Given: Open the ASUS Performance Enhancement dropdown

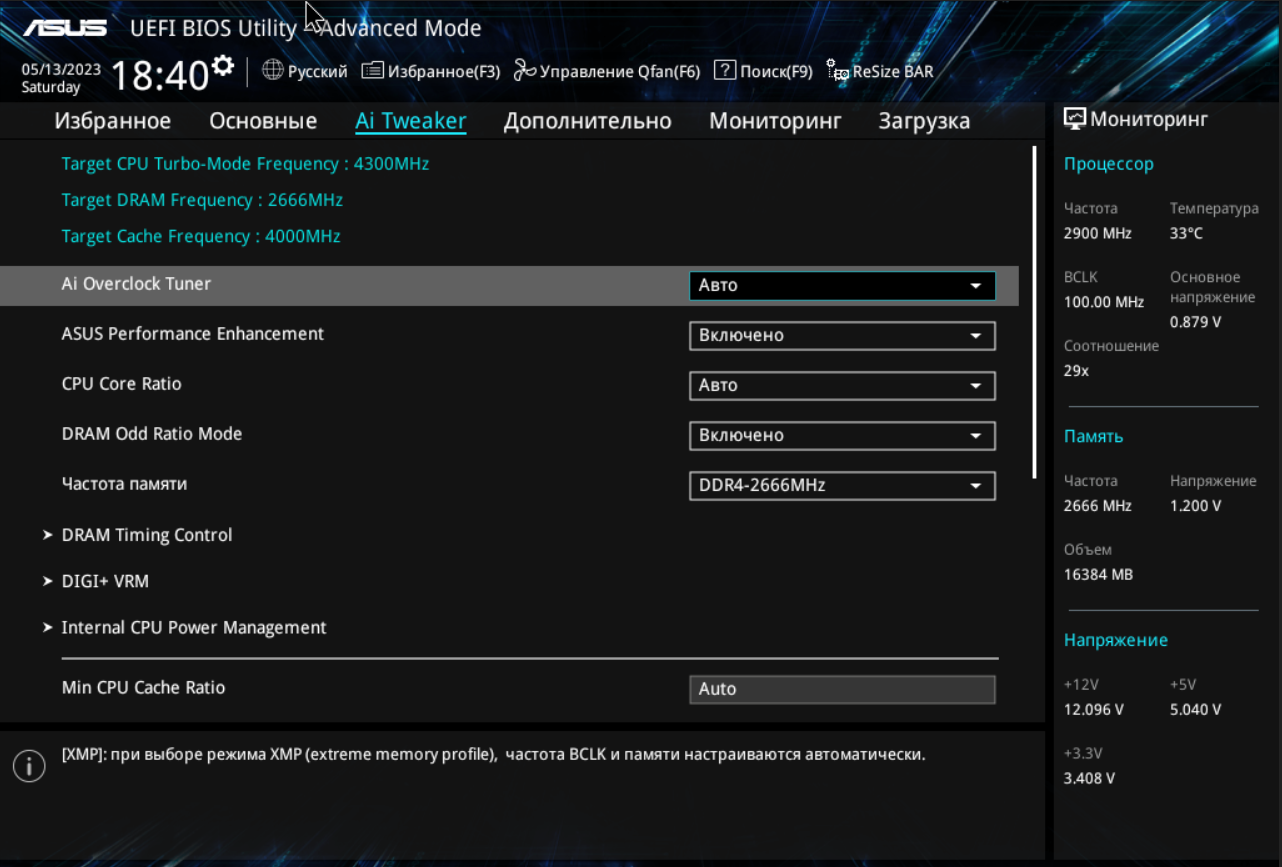Looking at the screenshot, I should 842,336.
